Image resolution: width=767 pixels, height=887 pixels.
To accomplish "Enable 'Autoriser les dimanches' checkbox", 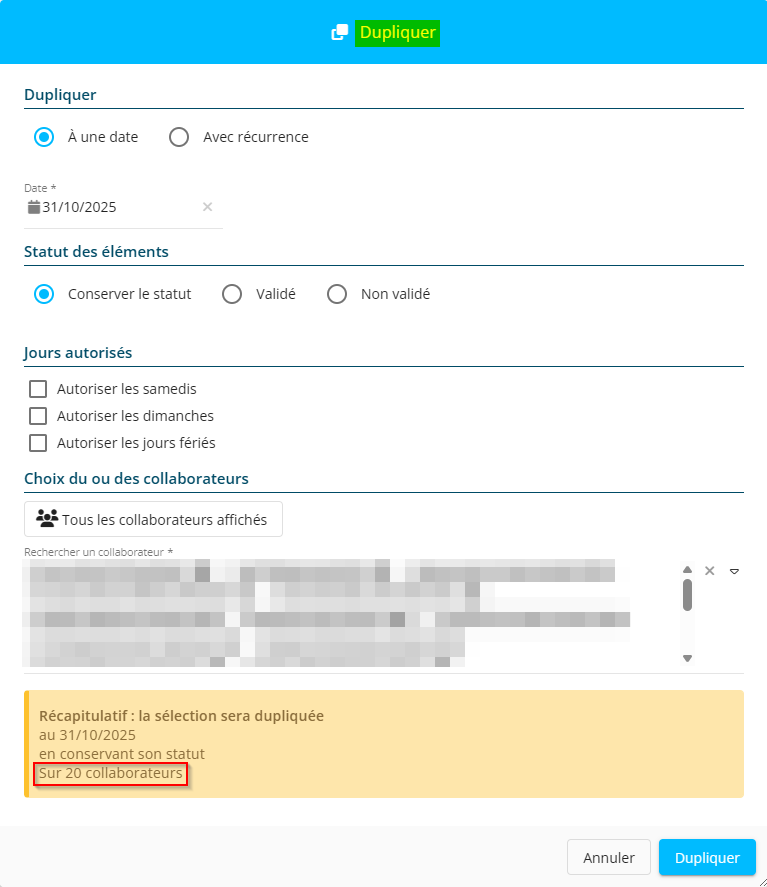I will (x=38, y=416).
